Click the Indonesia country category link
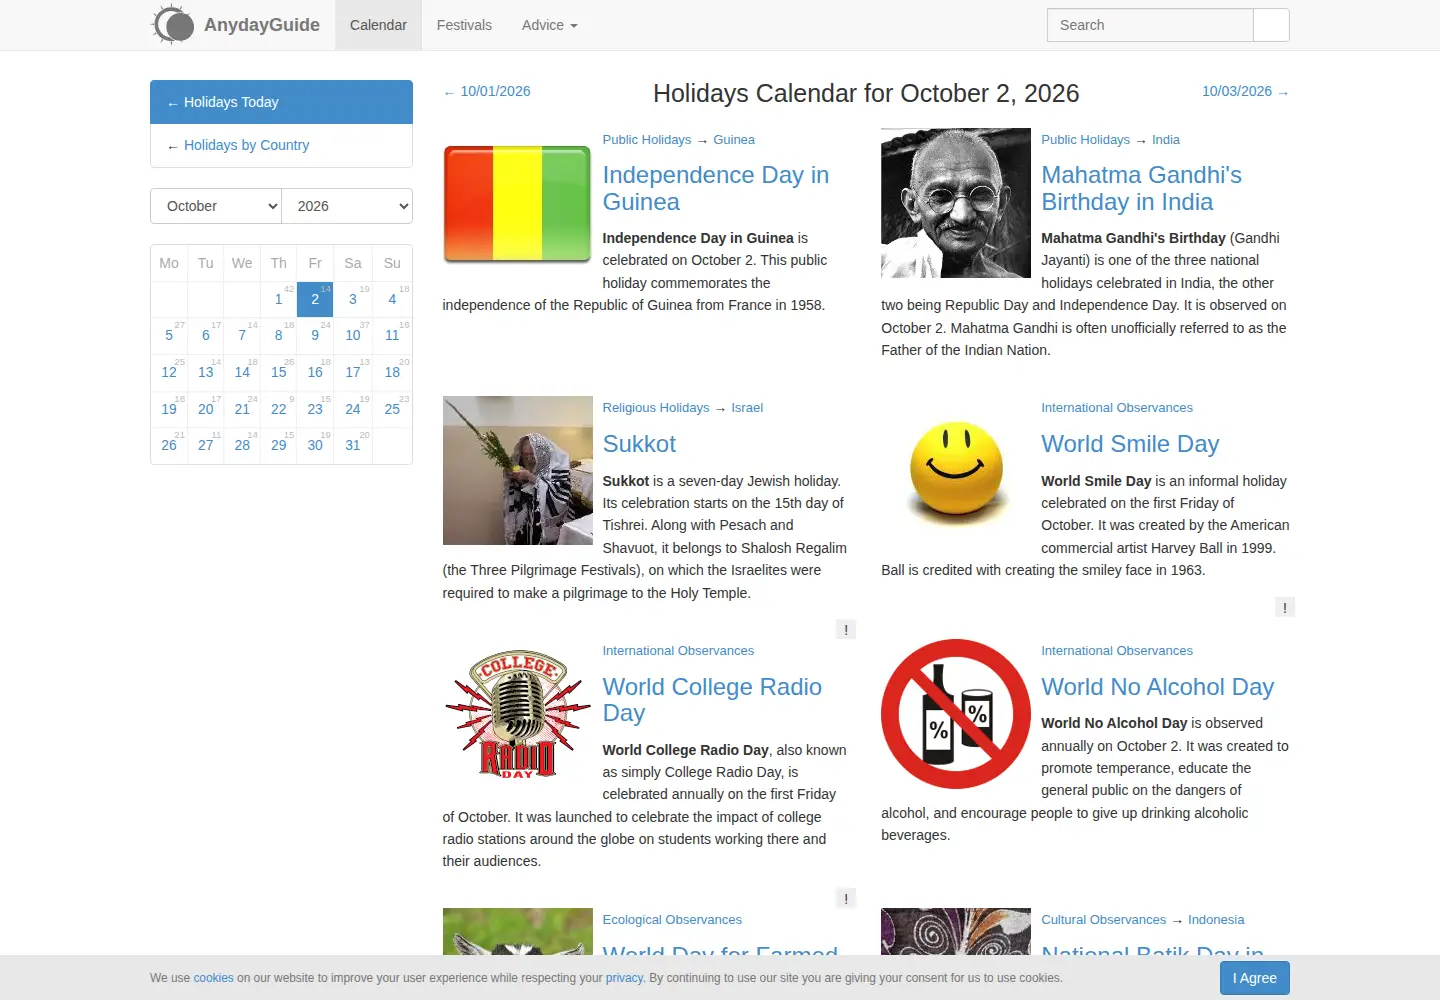Screen dimensions: 1440x1000 [1216, 920]
